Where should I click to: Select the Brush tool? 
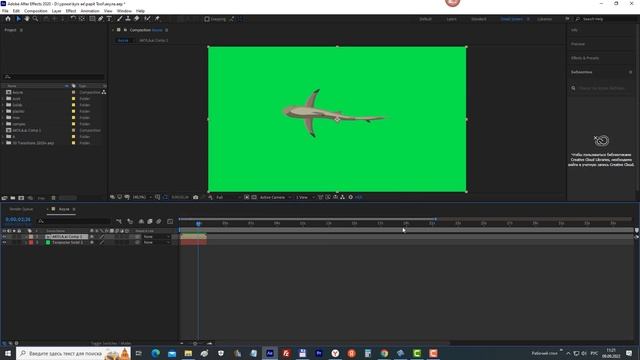pyautogui.click(x=120, y=19)
